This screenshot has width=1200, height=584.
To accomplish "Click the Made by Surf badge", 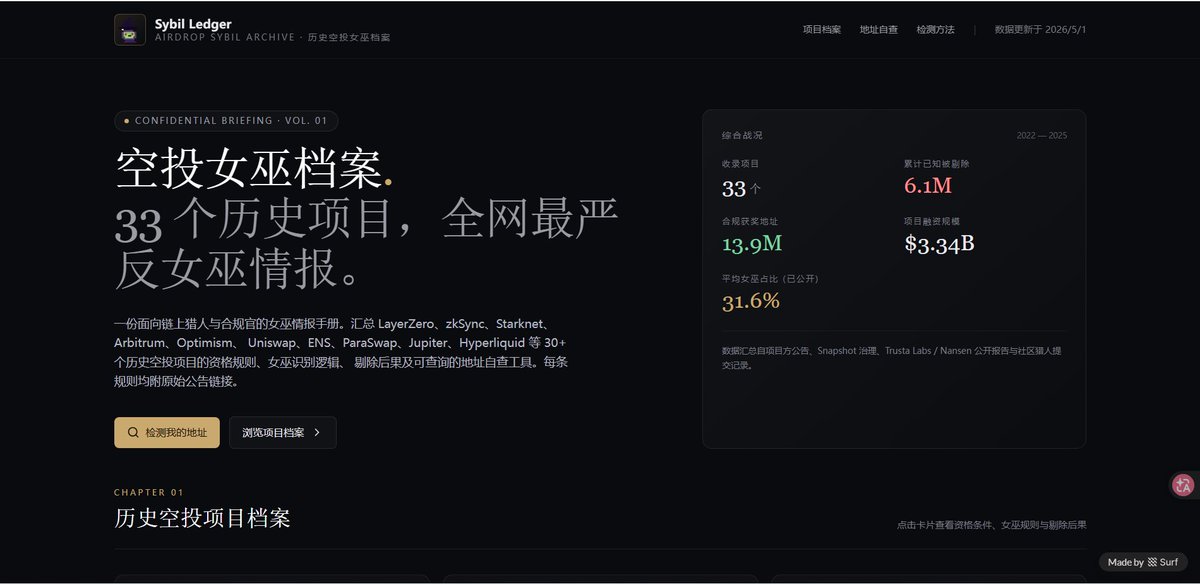I will 1143,562.
